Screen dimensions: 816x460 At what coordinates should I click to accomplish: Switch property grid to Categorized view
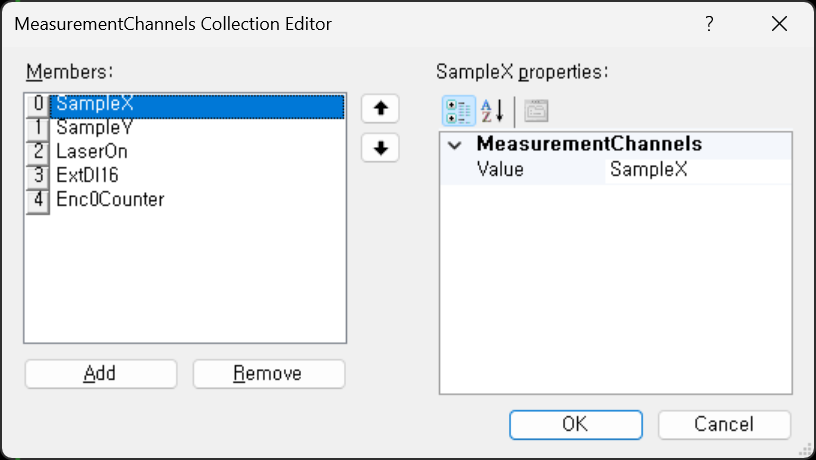point(458,111)
